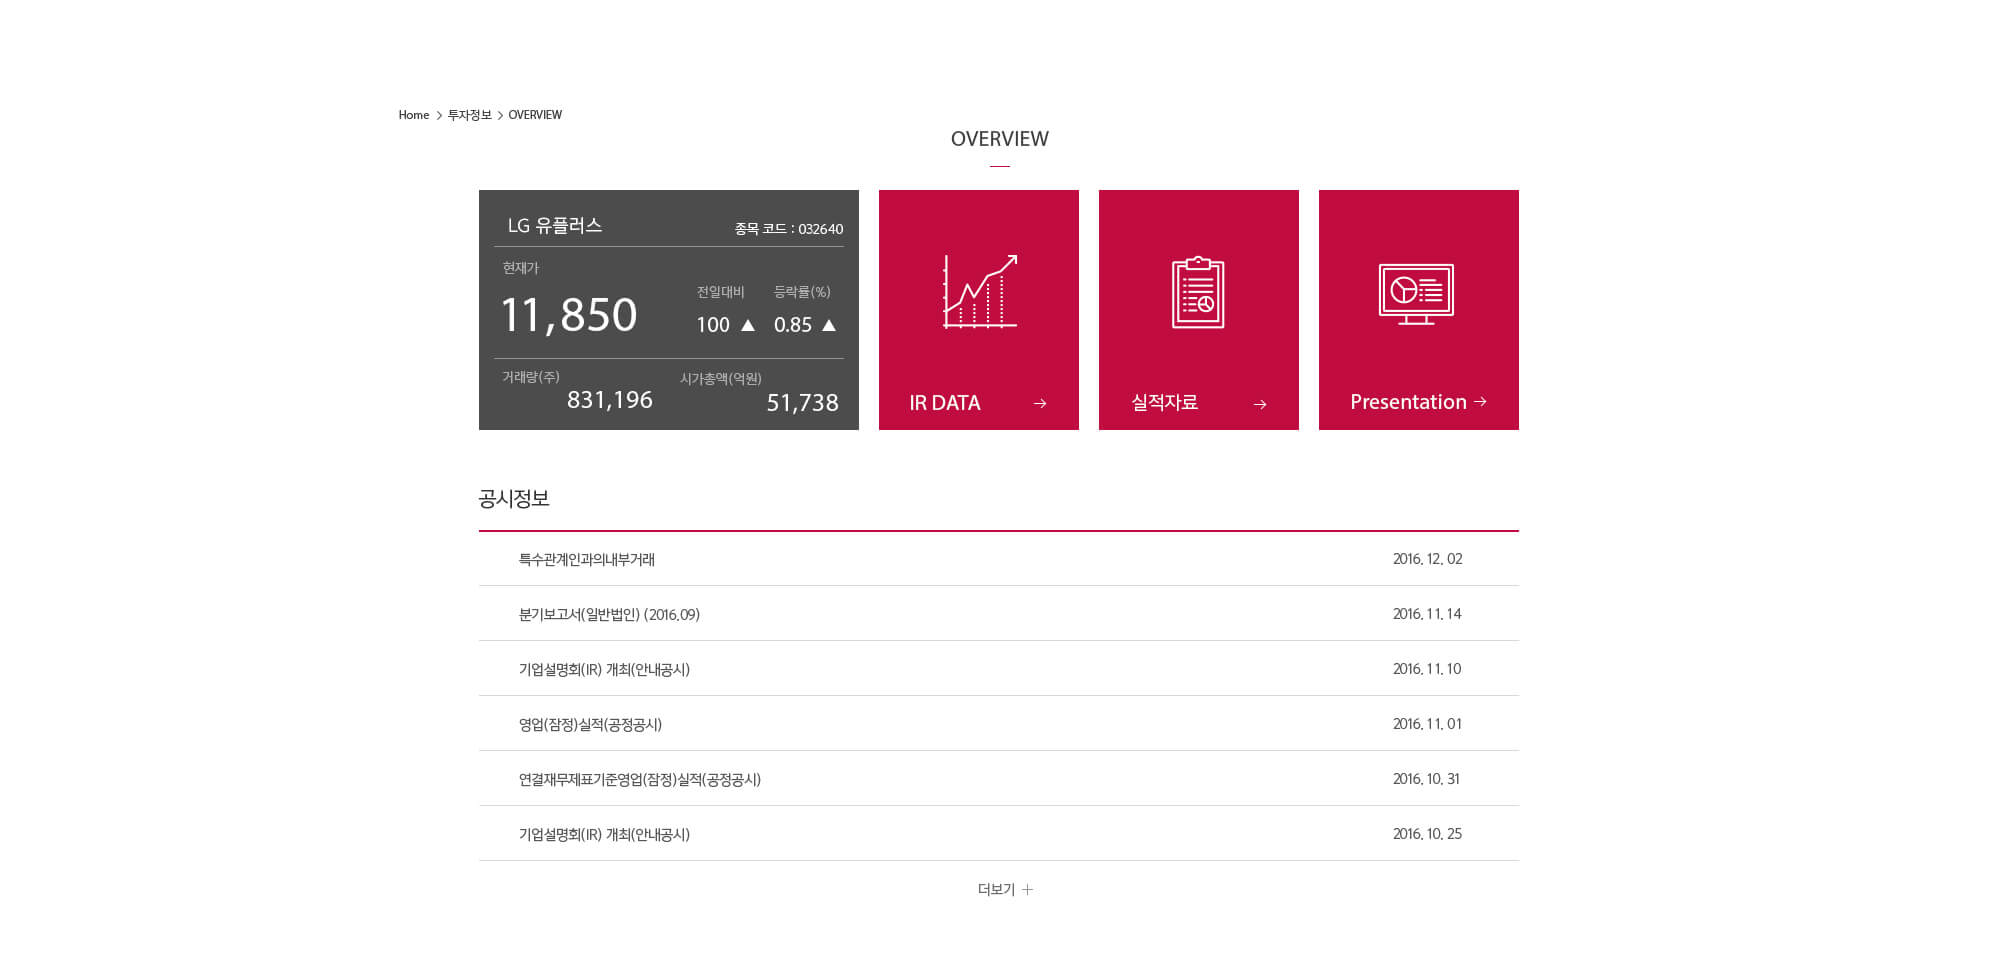This screenshot has width=2000, height=980.
Task: Click the arrow next to Presentation
Action: (x=1480, y=402)
